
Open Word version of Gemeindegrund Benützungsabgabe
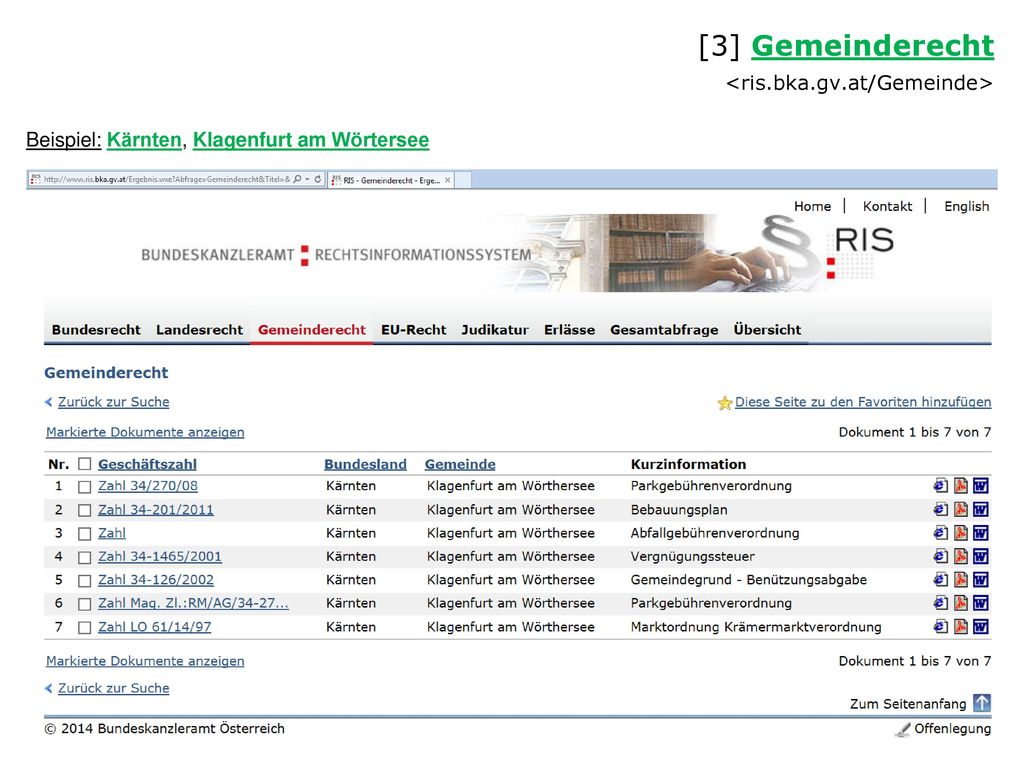coord(981,579)
